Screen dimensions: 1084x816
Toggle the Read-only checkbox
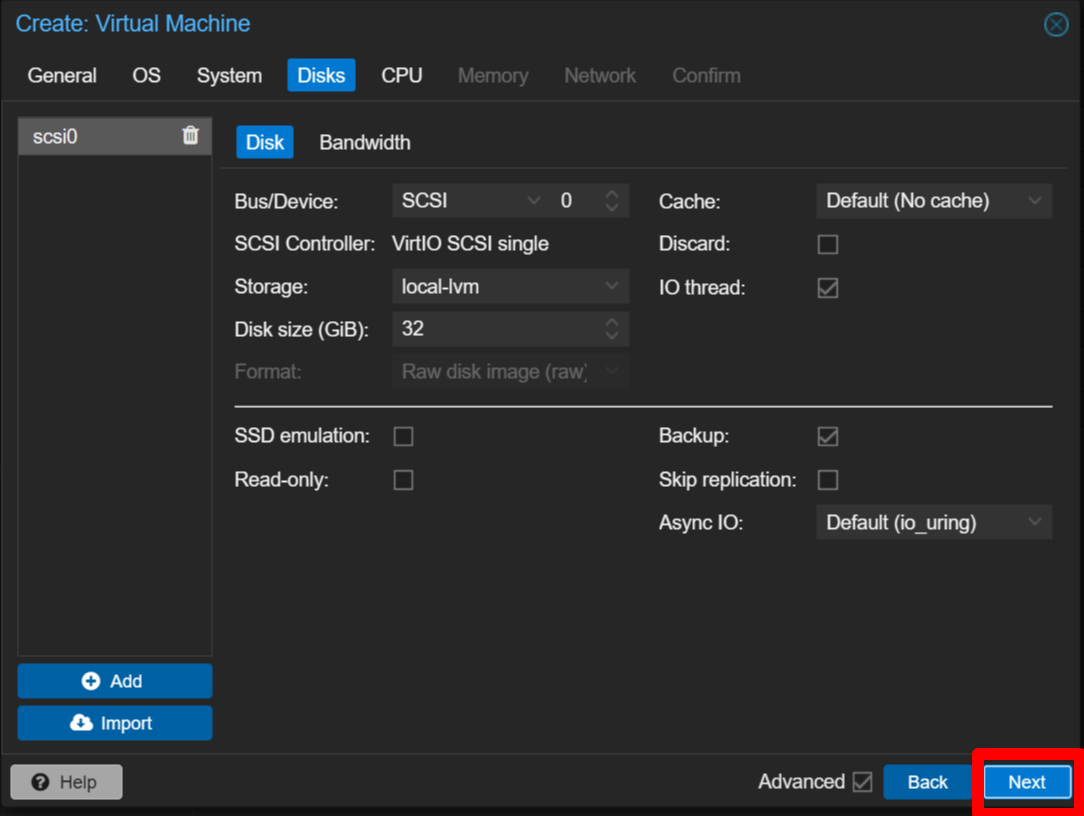(403, 480)
